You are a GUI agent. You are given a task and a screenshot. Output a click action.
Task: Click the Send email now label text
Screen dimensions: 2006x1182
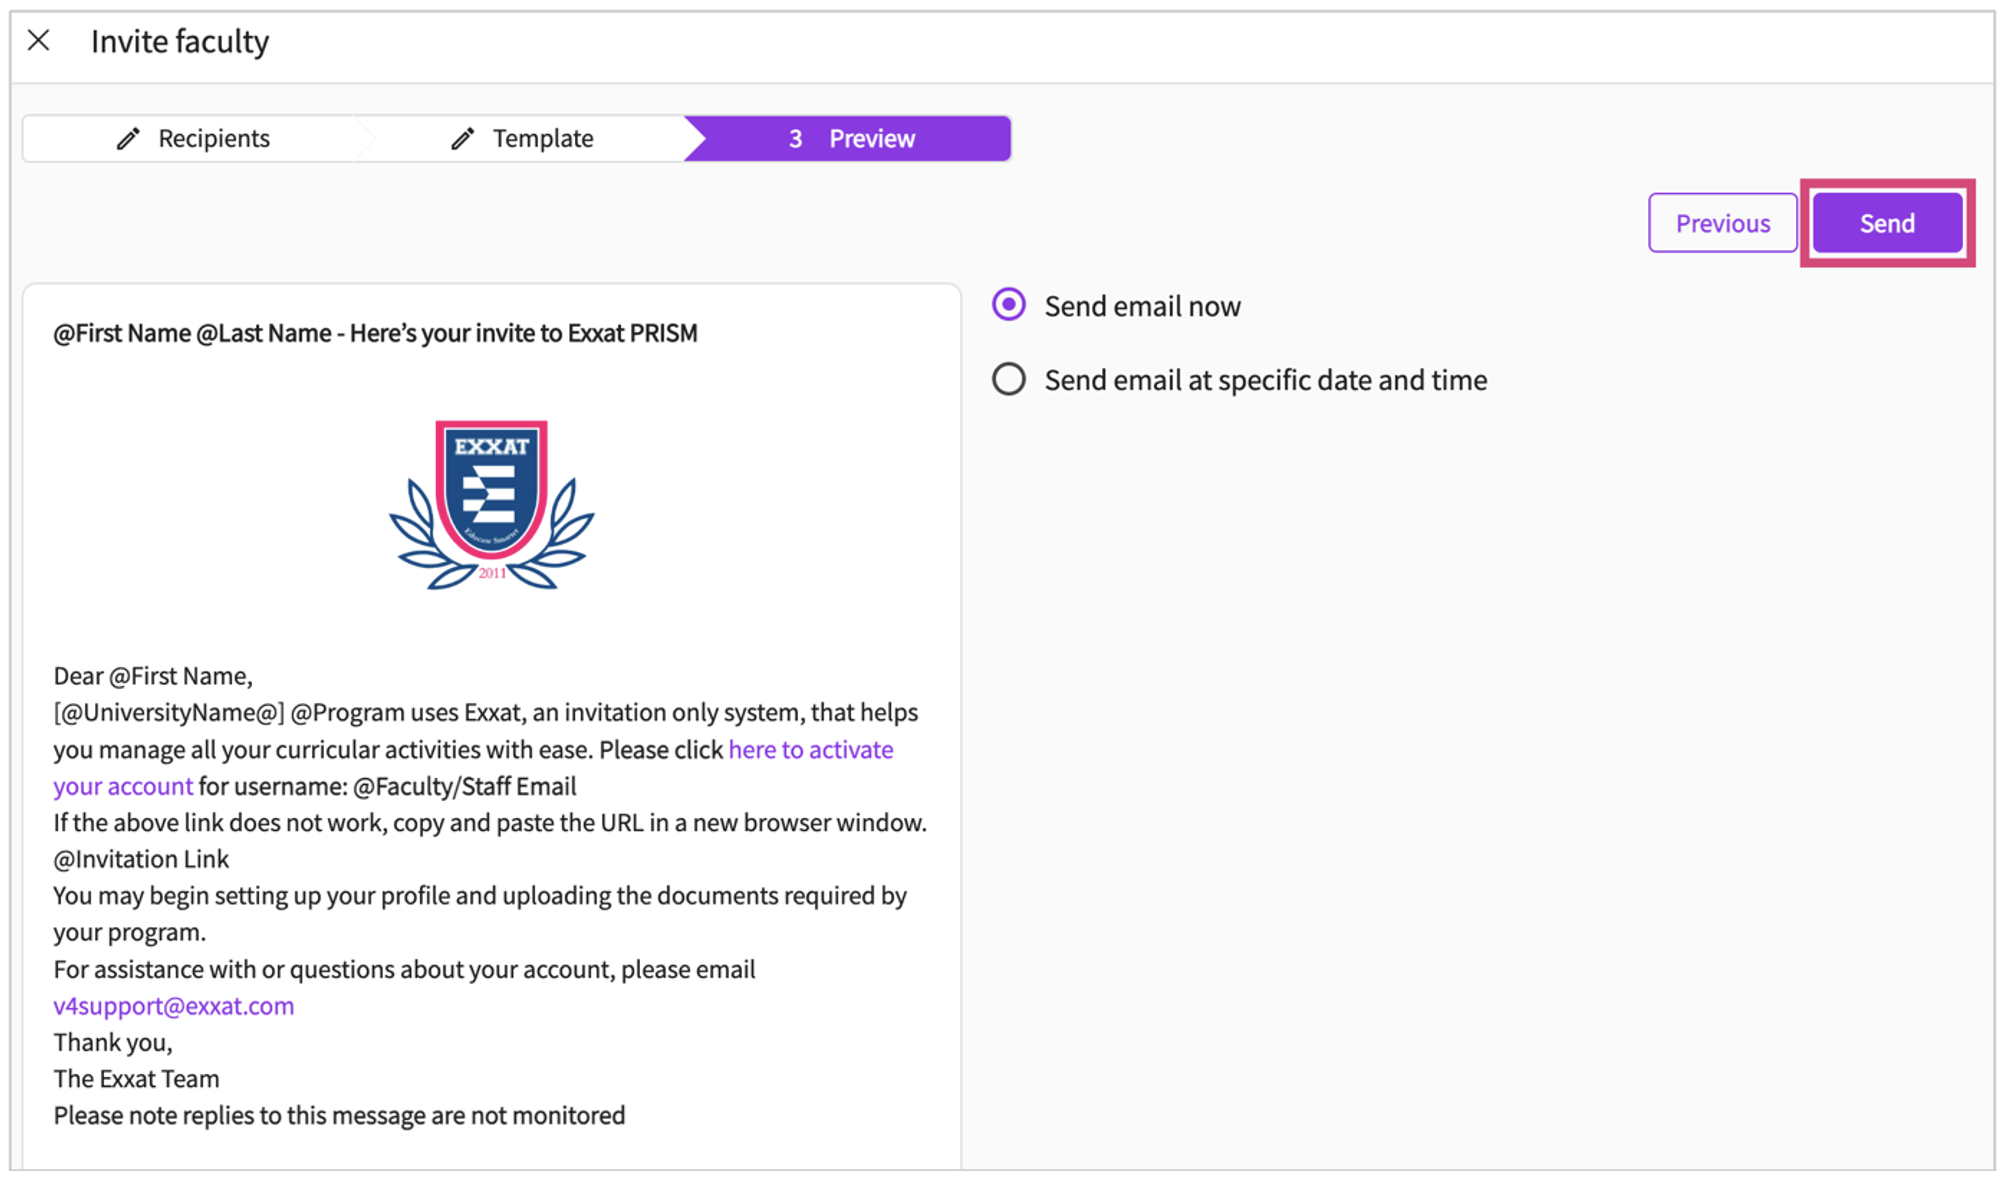coord(1142,306)
